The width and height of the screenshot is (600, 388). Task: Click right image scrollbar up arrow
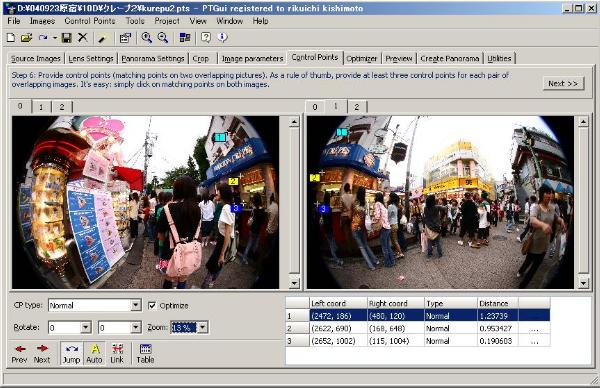click(583, 122)
